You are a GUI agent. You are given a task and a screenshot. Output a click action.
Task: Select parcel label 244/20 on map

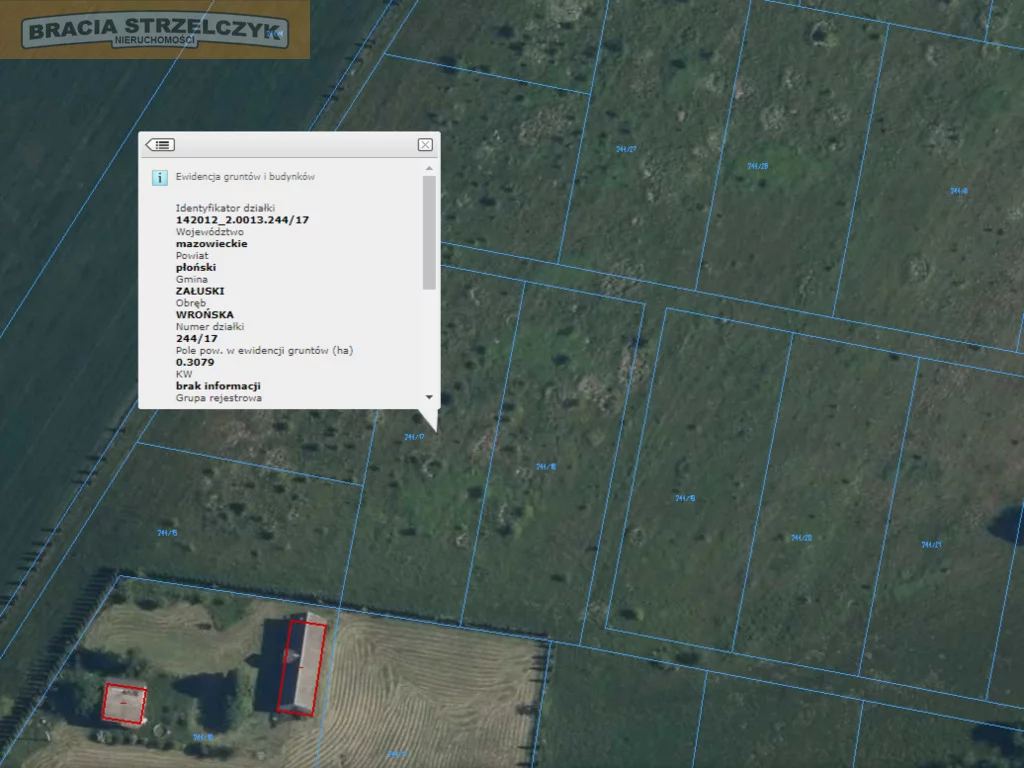click(x=801, y=538)
